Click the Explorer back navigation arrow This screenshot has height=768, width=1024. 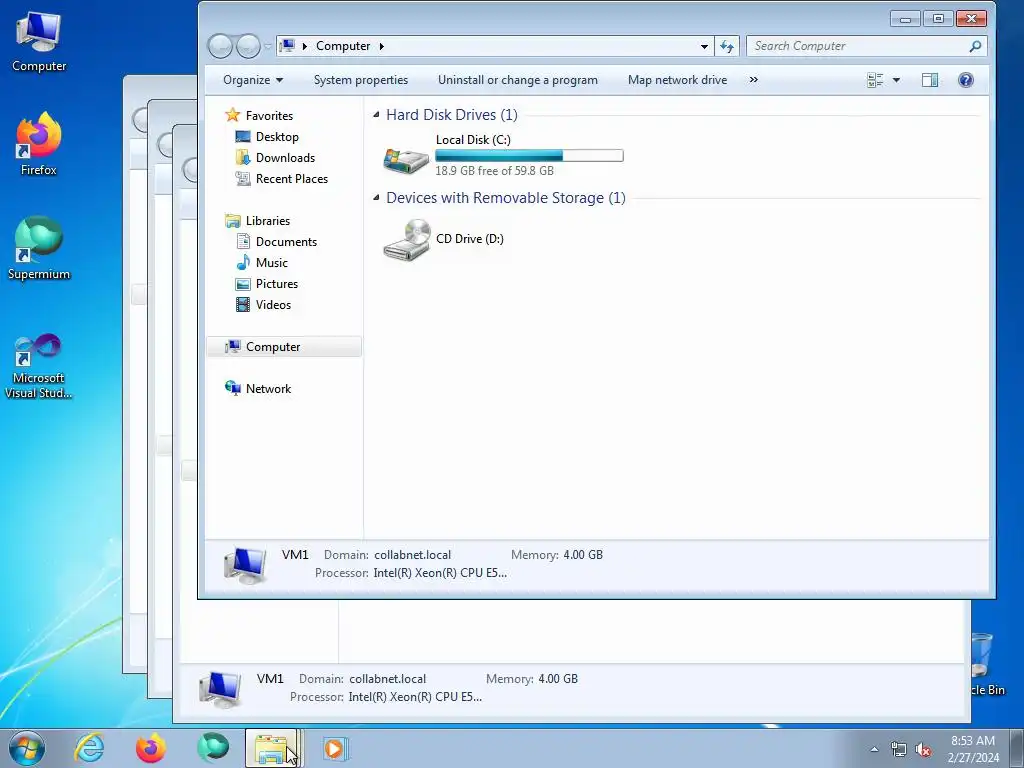pos(221,46)
